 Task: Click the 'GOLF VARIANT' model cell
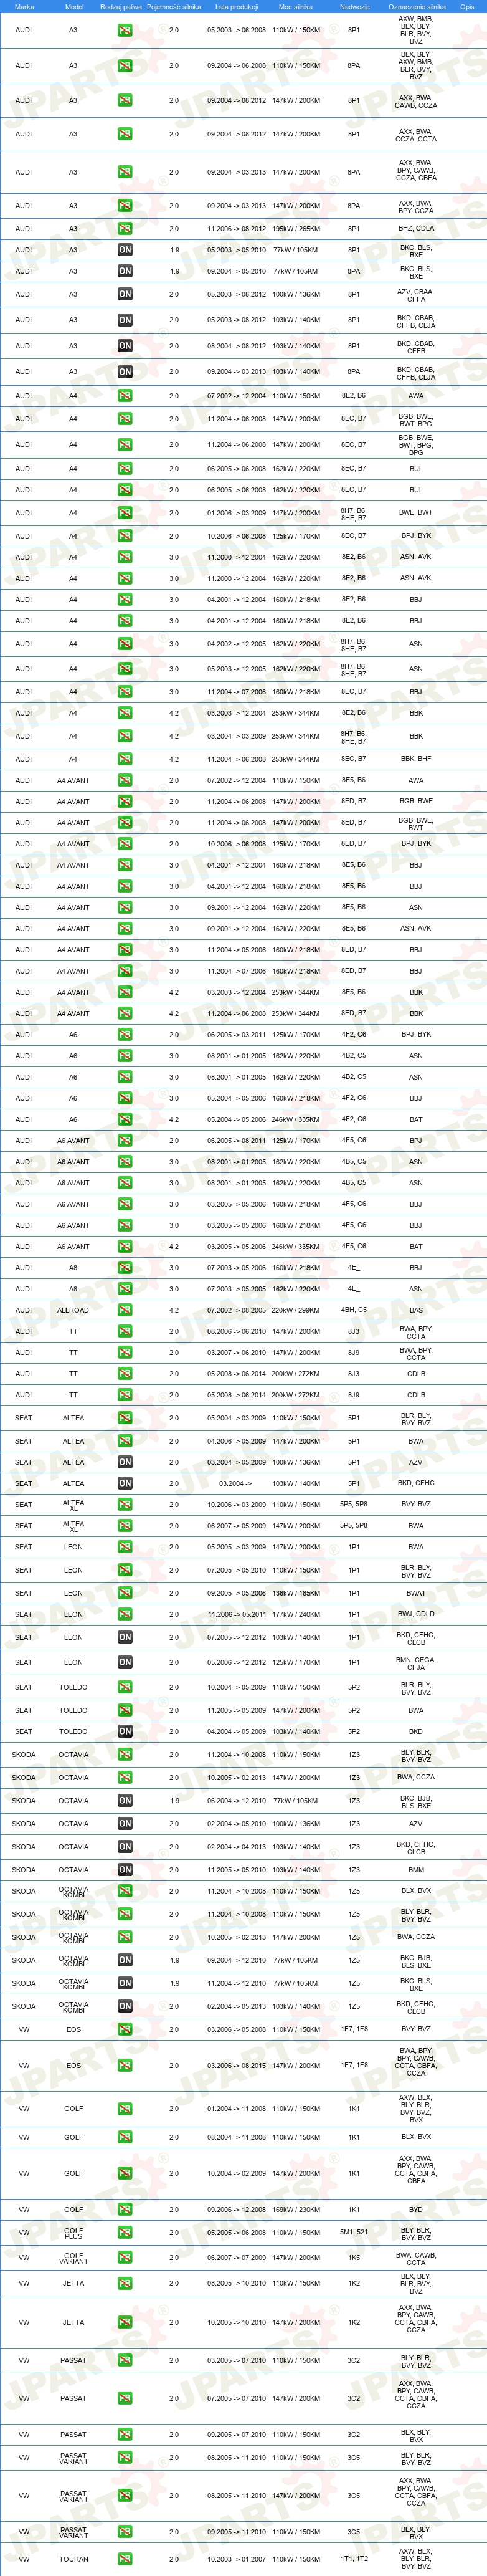point(74,2257)
